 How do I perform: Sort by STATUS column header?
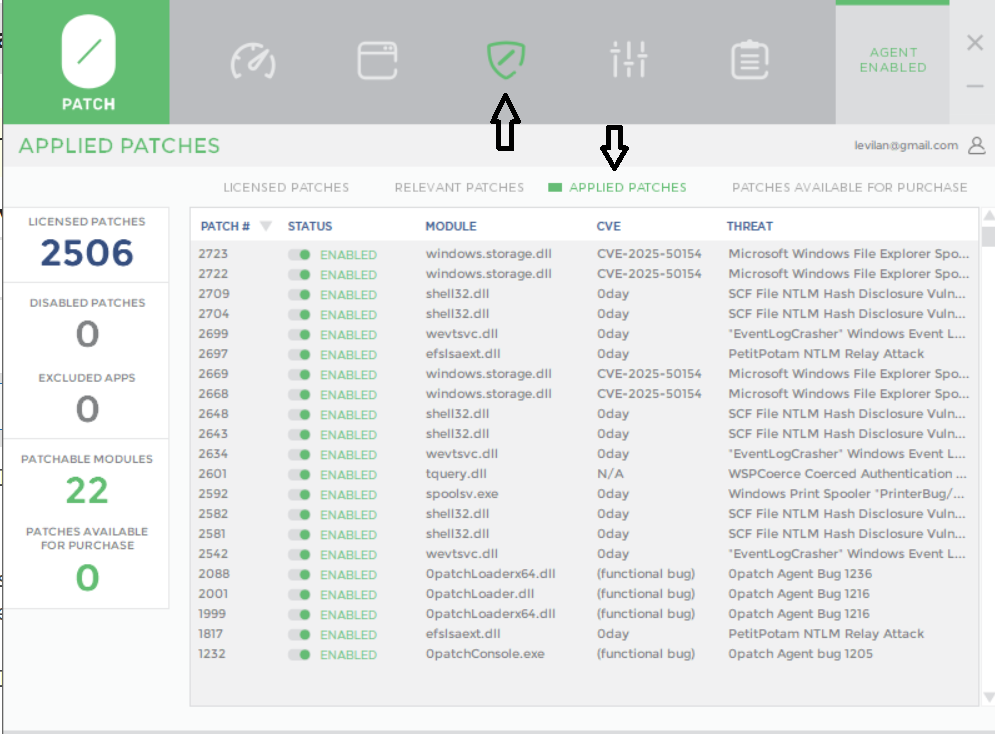coord(310,226)
